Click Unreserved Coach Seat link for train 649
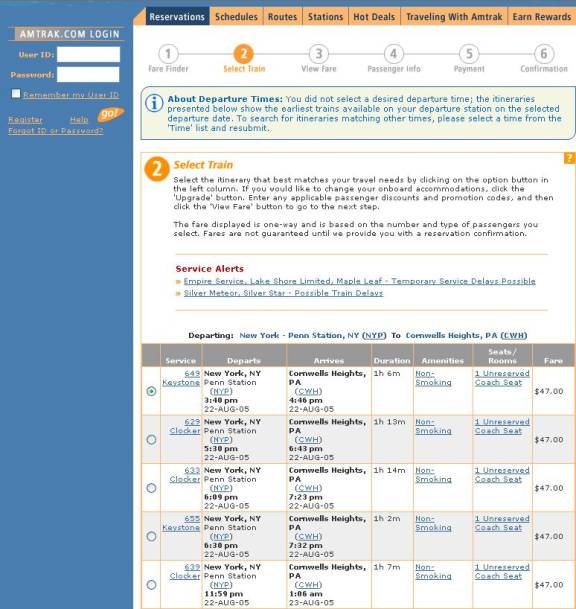This screenshot has width=576, height=609. click(502, 378)
